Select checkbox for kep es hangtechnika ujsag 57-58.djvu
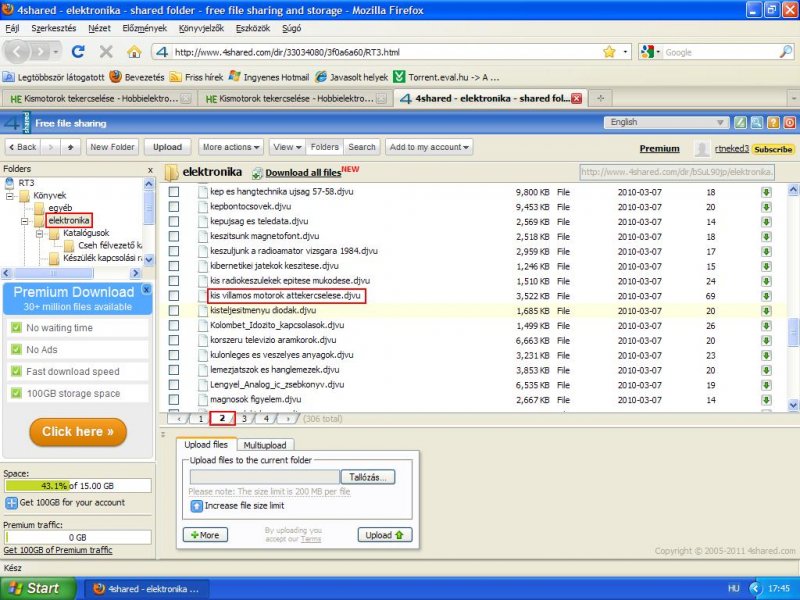Viewport: 800px width, 600px height. [174, 192]
